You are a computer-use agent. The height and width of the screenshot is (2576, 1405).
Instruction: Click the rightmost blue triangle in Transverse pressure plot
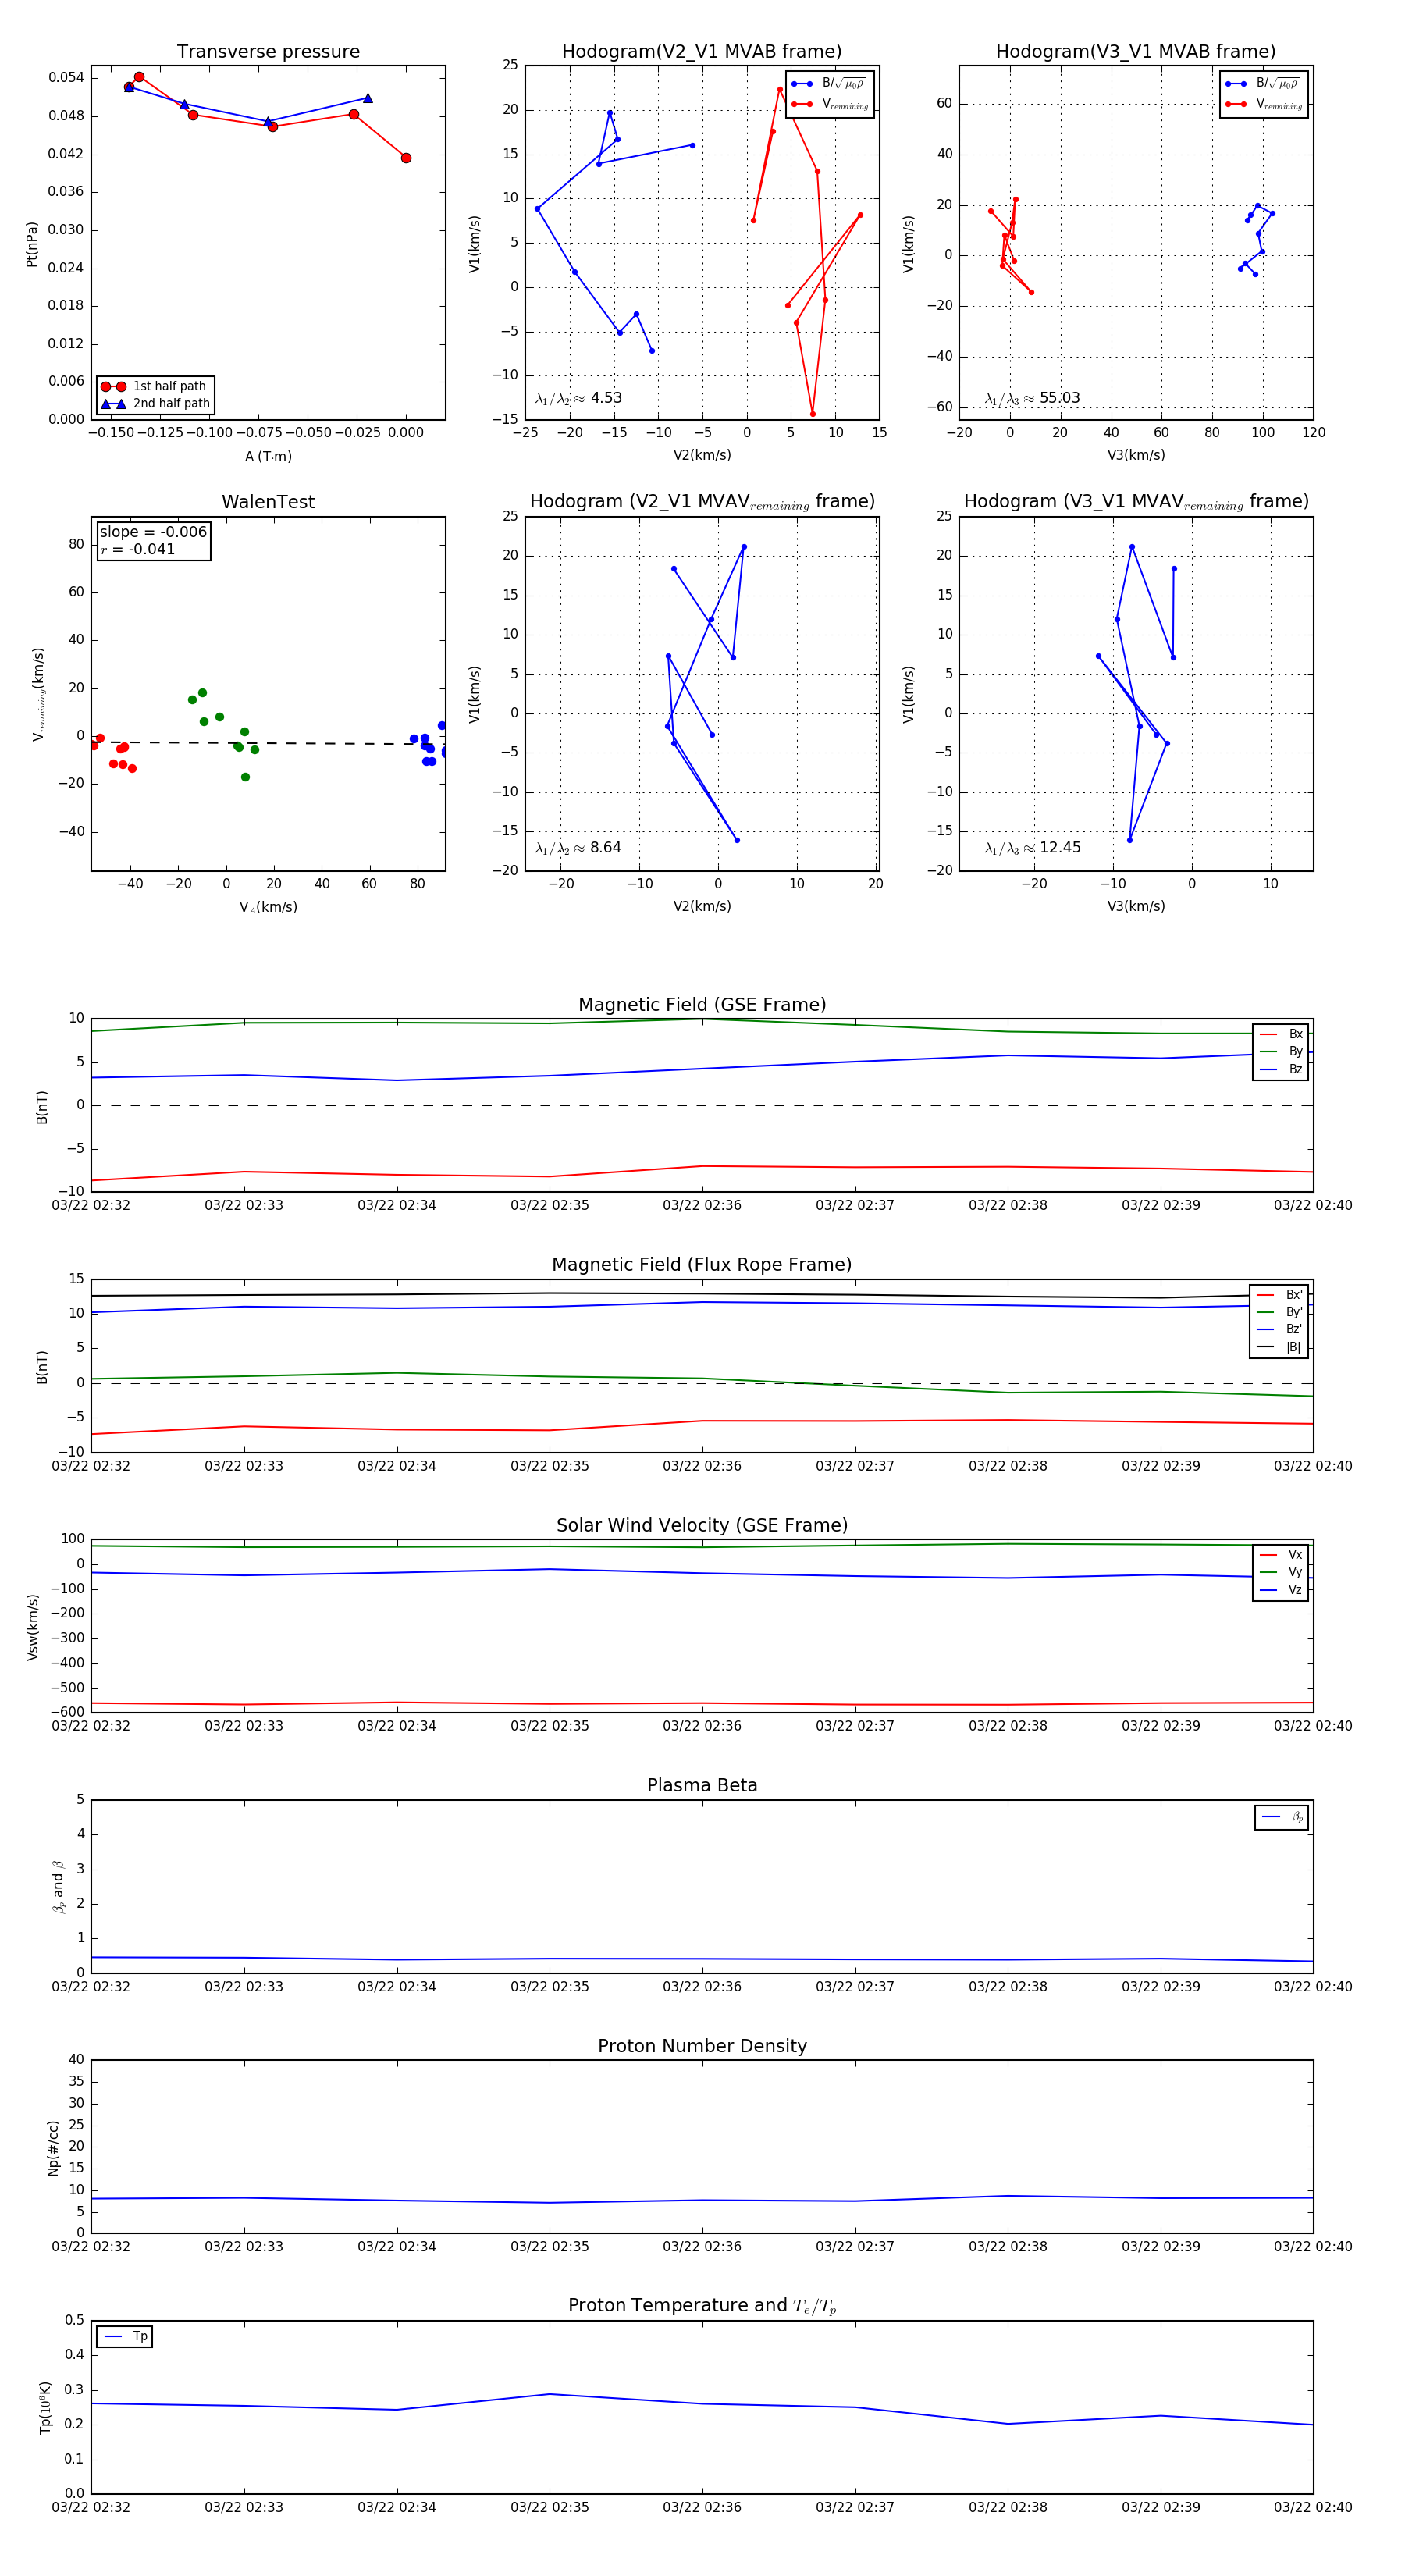click(x=368, y=98)
